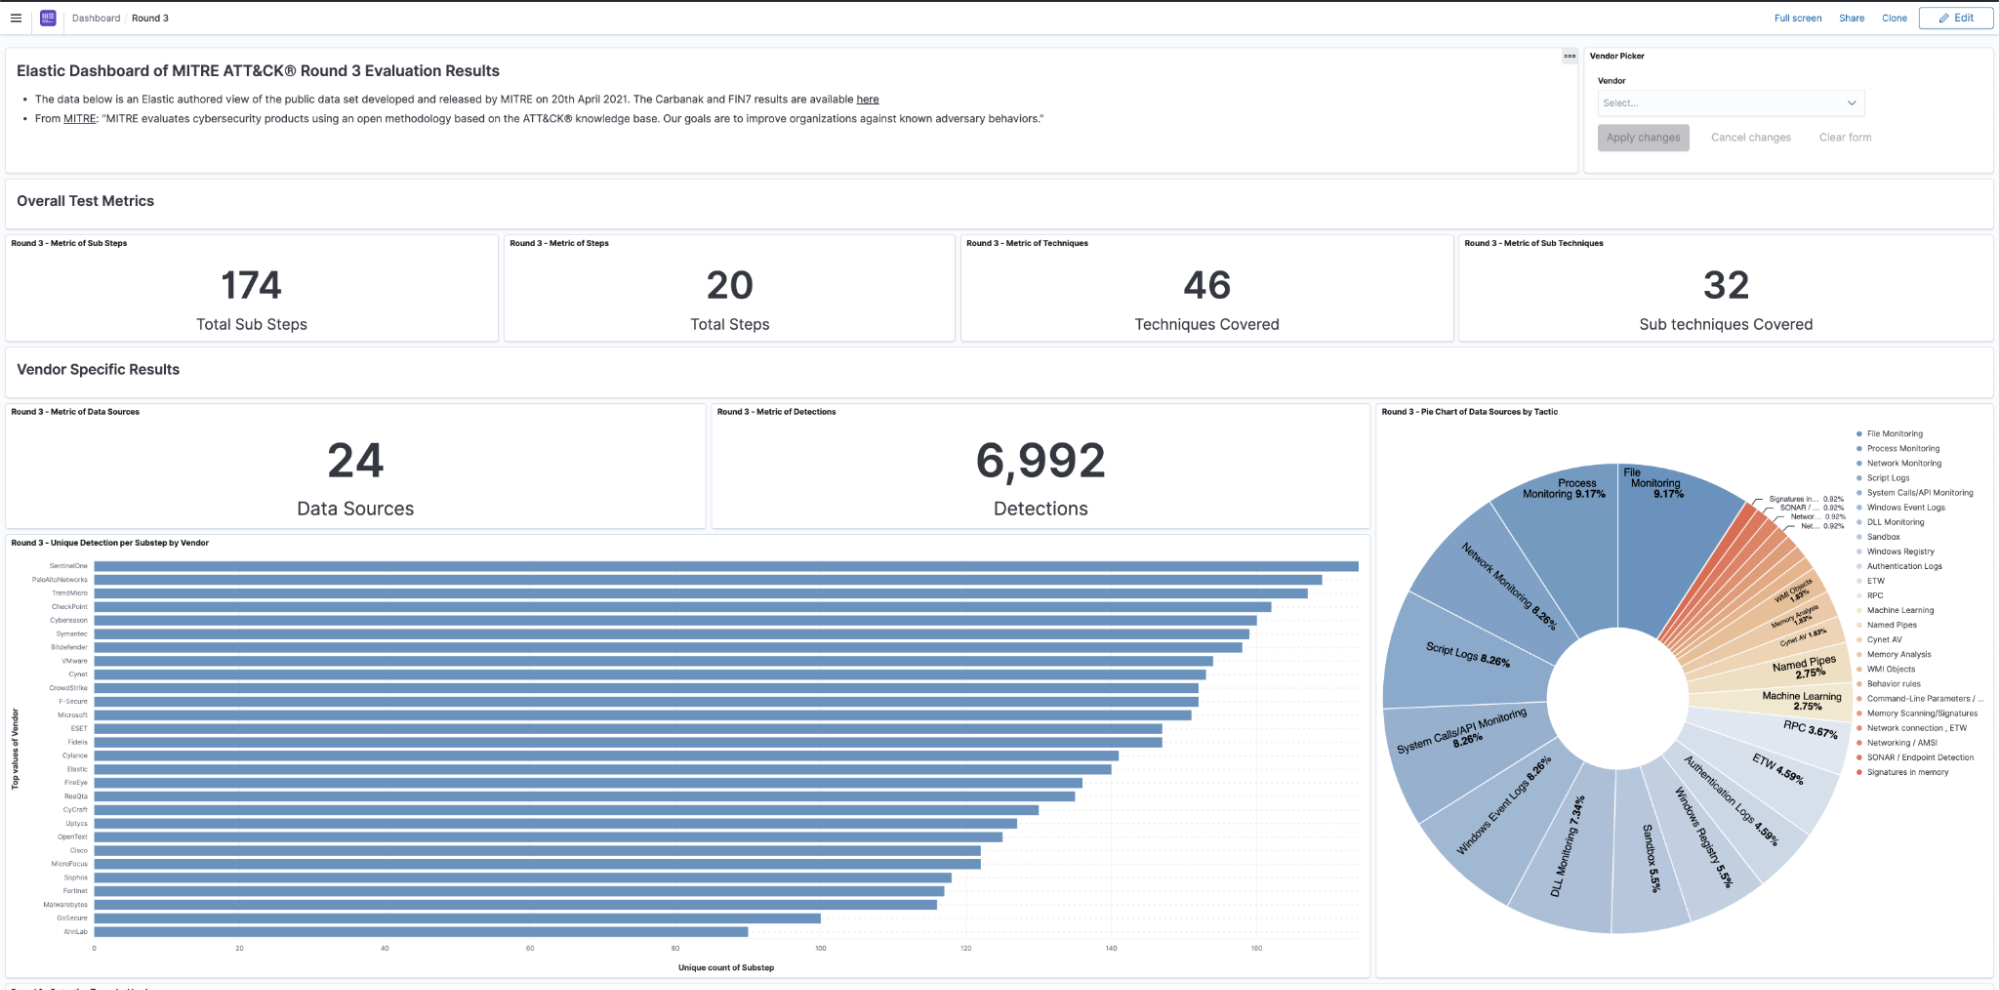The image size is (1999, 990).
Task: Click the TrendMicro vendor label
Action: pos(70,593)
